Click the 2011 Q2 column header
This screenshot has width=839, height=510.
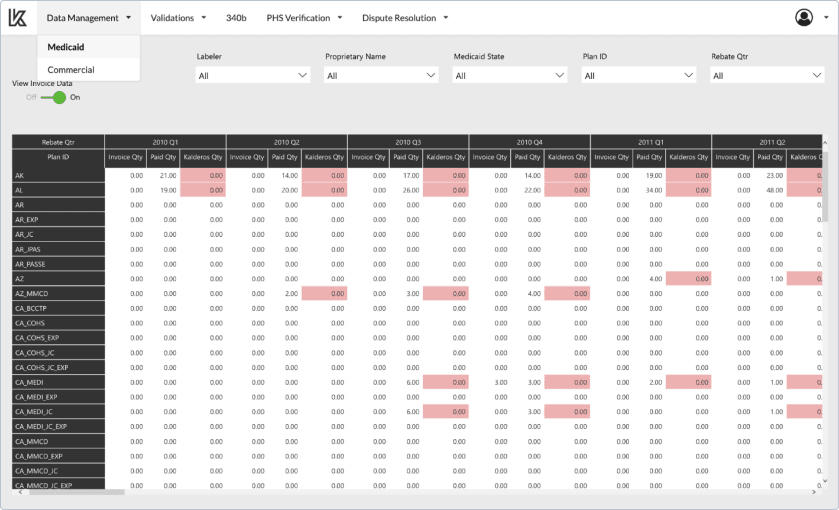767,142
